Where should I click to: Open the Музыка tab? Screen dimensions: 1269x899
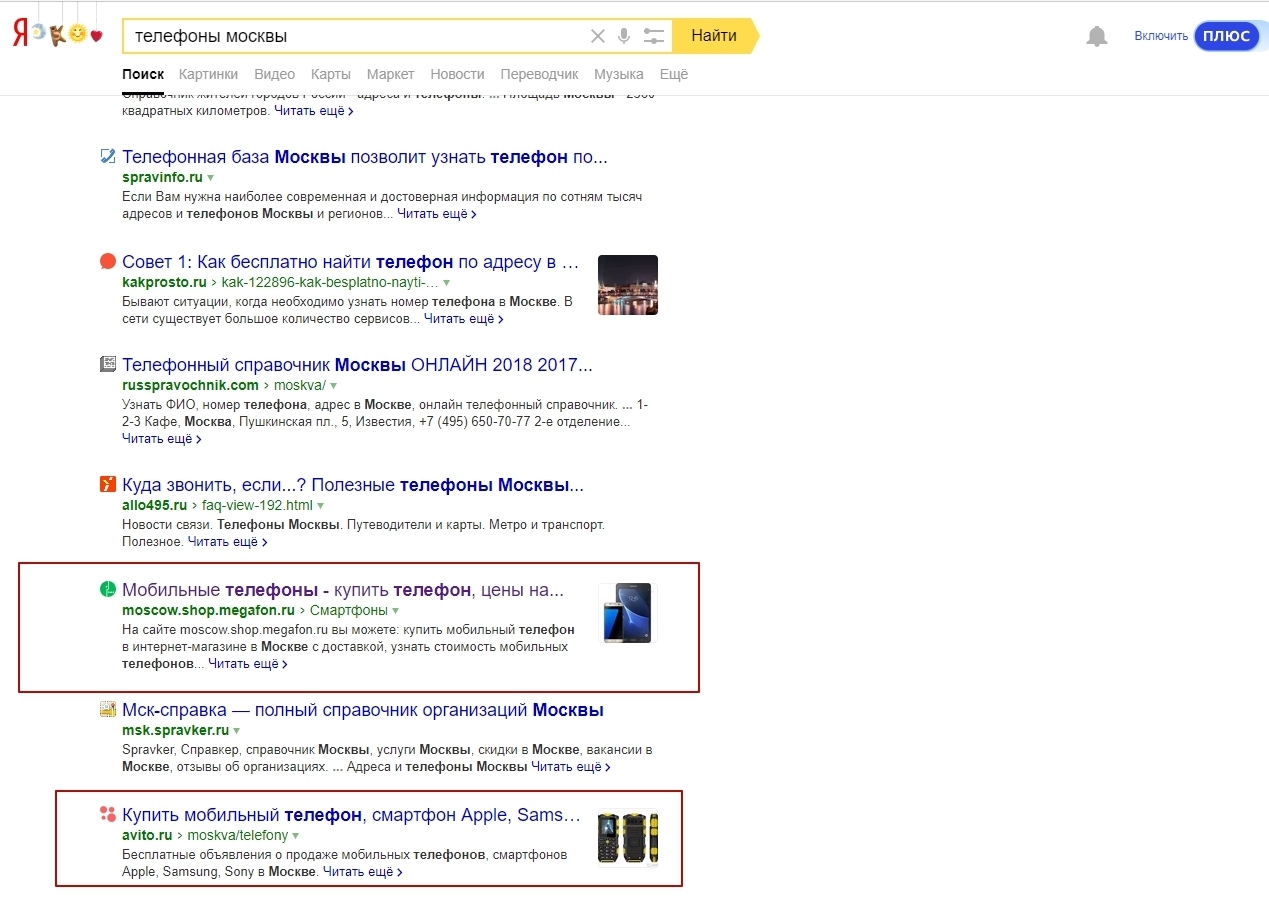[x=618, y=74]
